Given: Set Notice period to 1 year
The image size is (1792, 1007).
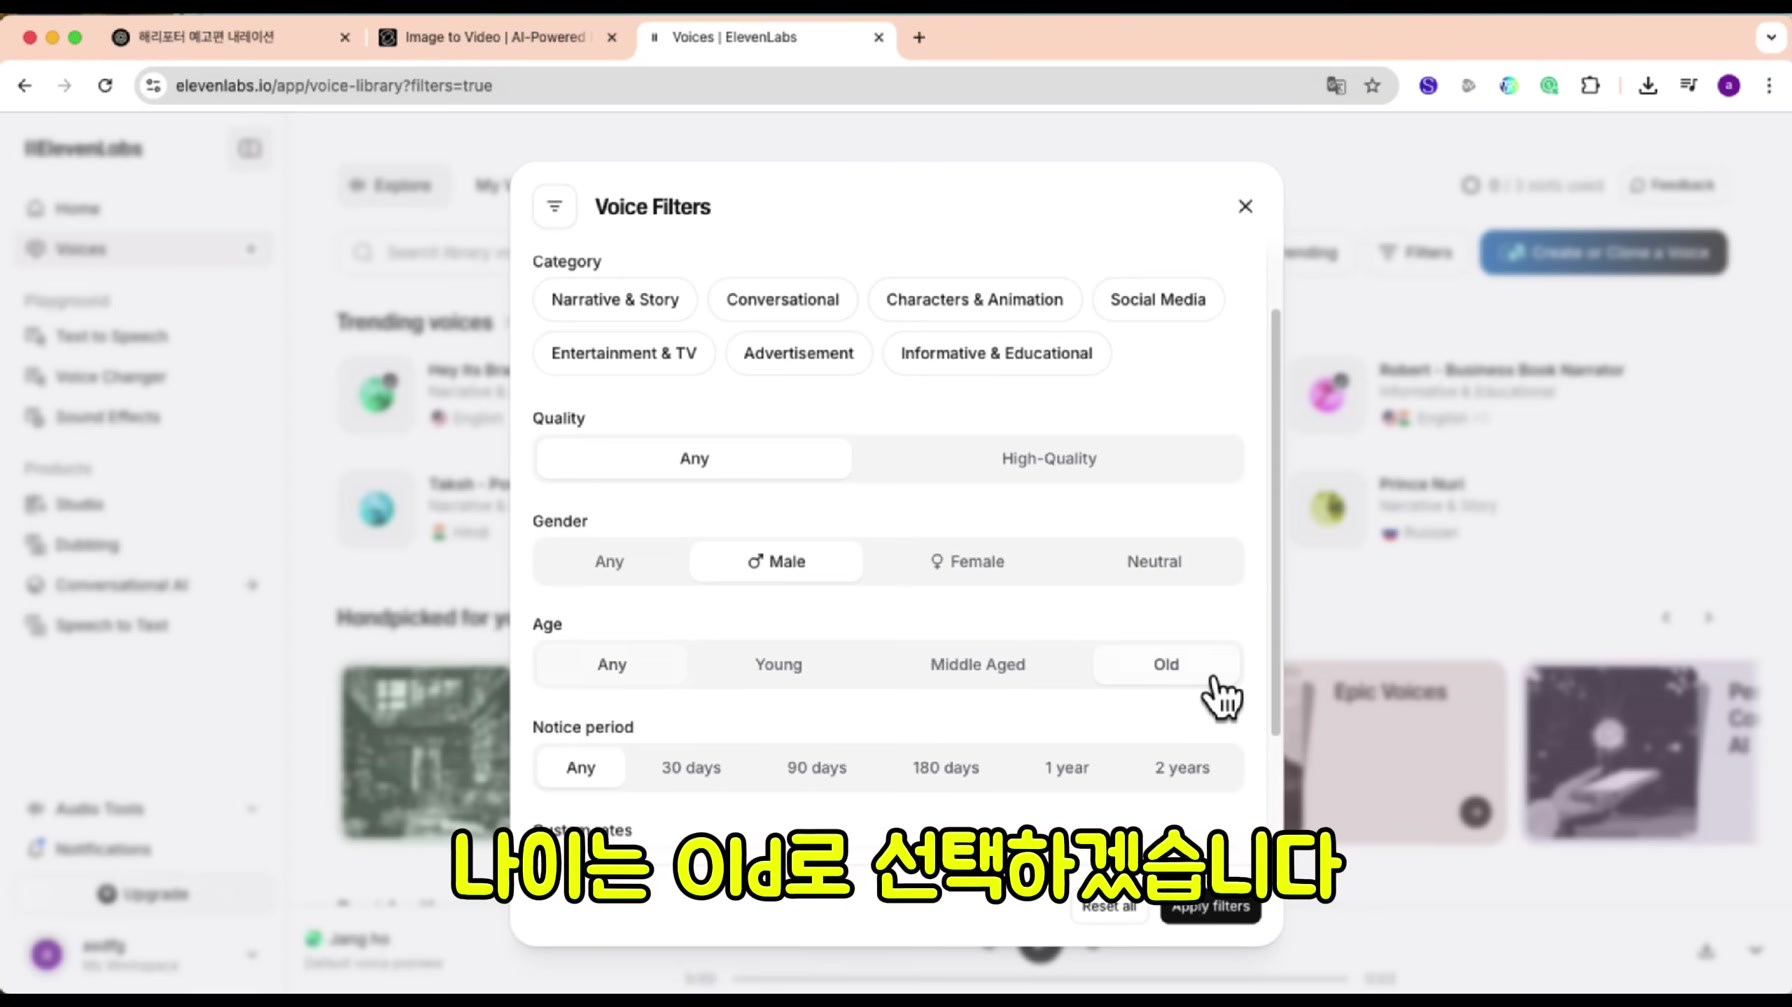Looking at the screenshot, I should pyautogui.click(x=1066, y=767).
